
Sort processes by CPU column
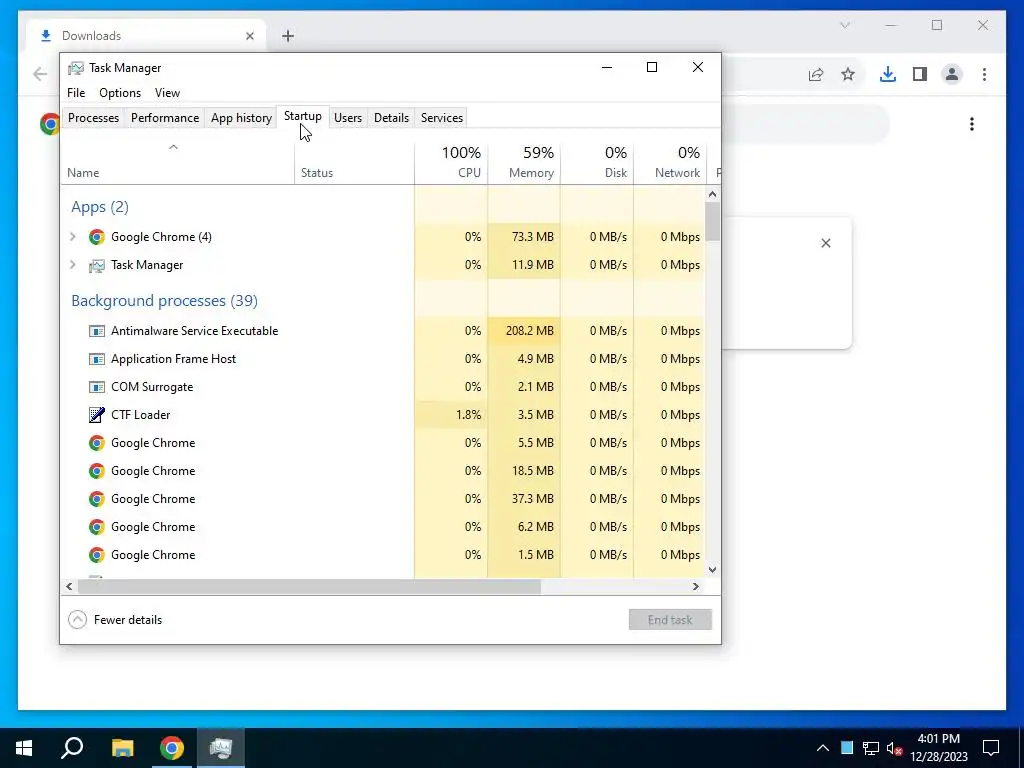451,162
